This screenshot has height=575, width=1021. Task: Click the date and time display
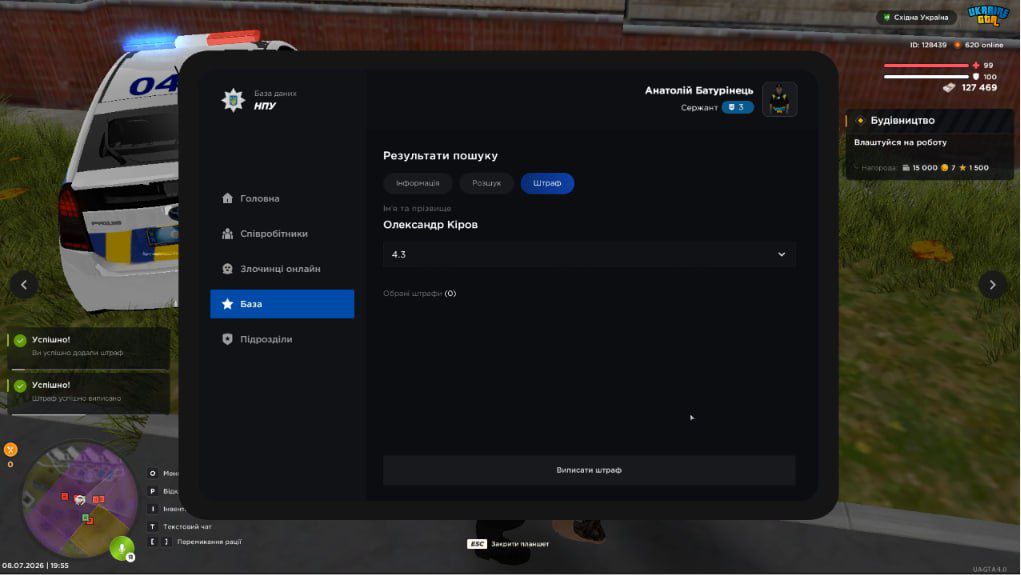tap(35, 565)
